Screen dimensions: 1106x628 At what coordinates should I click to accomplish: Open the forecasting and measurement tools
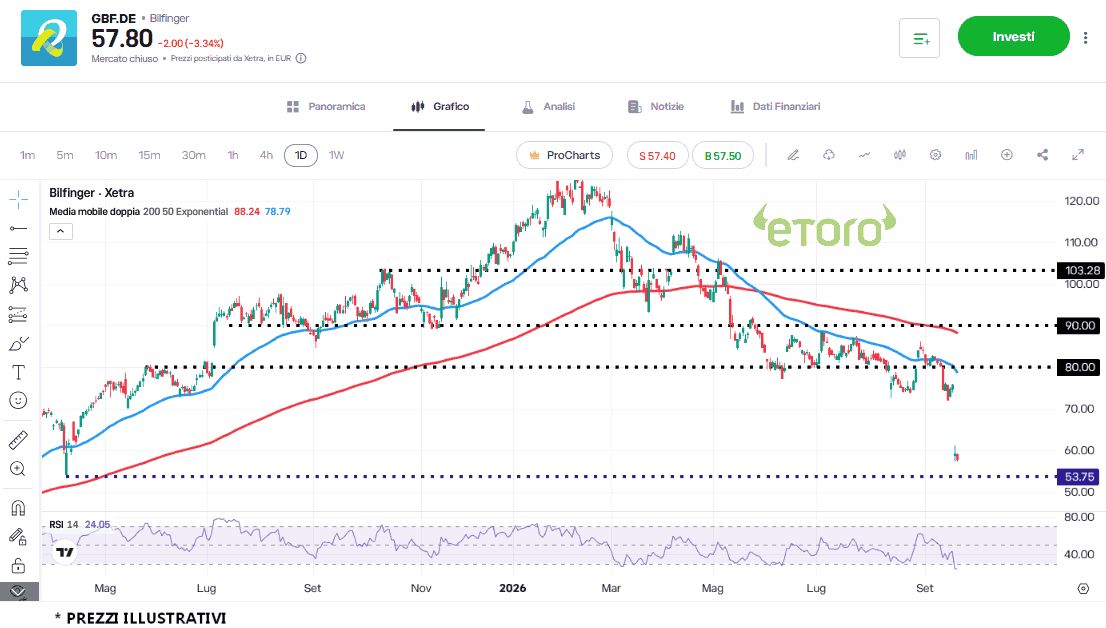click(x=18, y=314)
